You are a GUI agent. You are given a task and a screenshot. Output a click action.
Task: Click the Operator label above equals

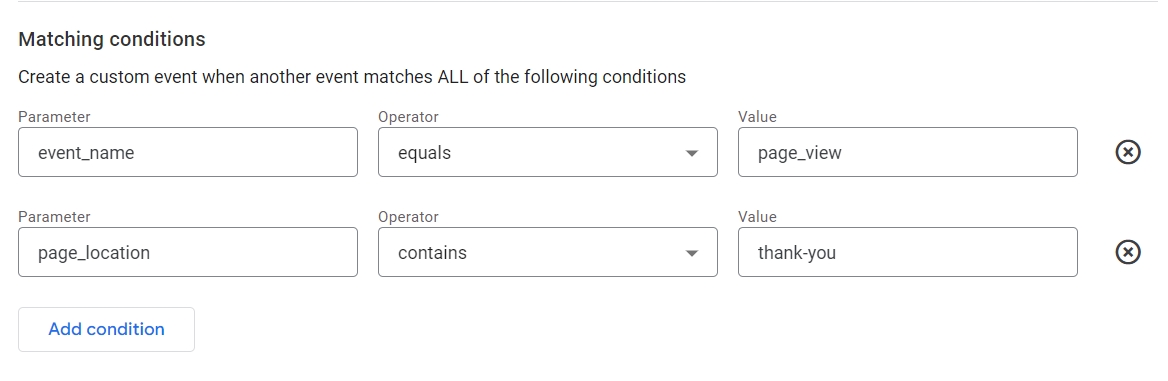(x=408, y=117)
